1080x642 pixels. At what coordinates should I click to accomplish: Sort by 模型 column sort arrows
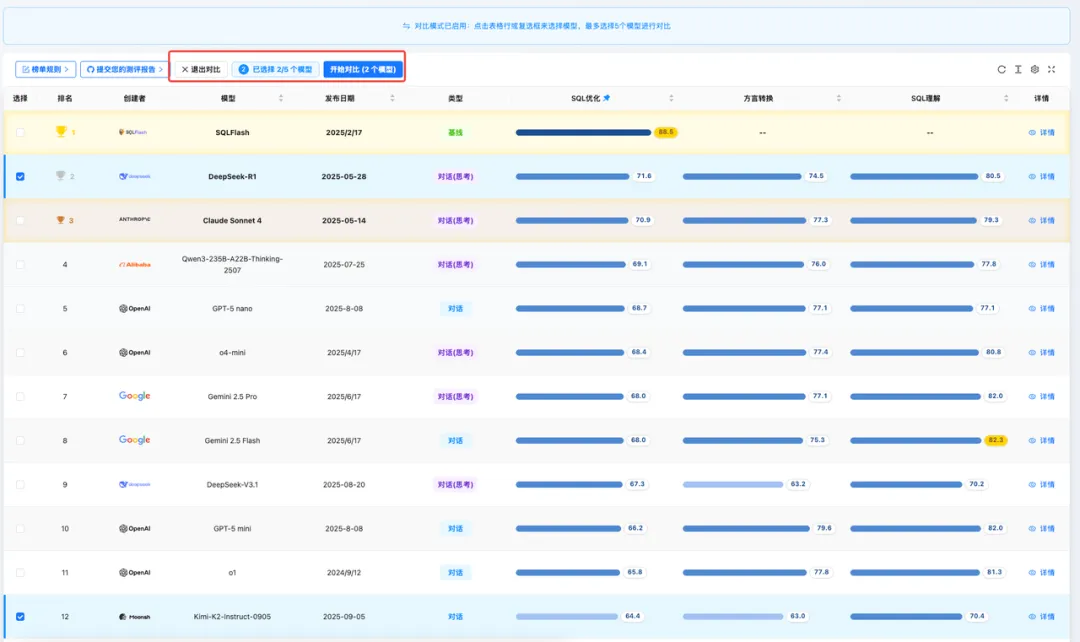pos(280,98)
